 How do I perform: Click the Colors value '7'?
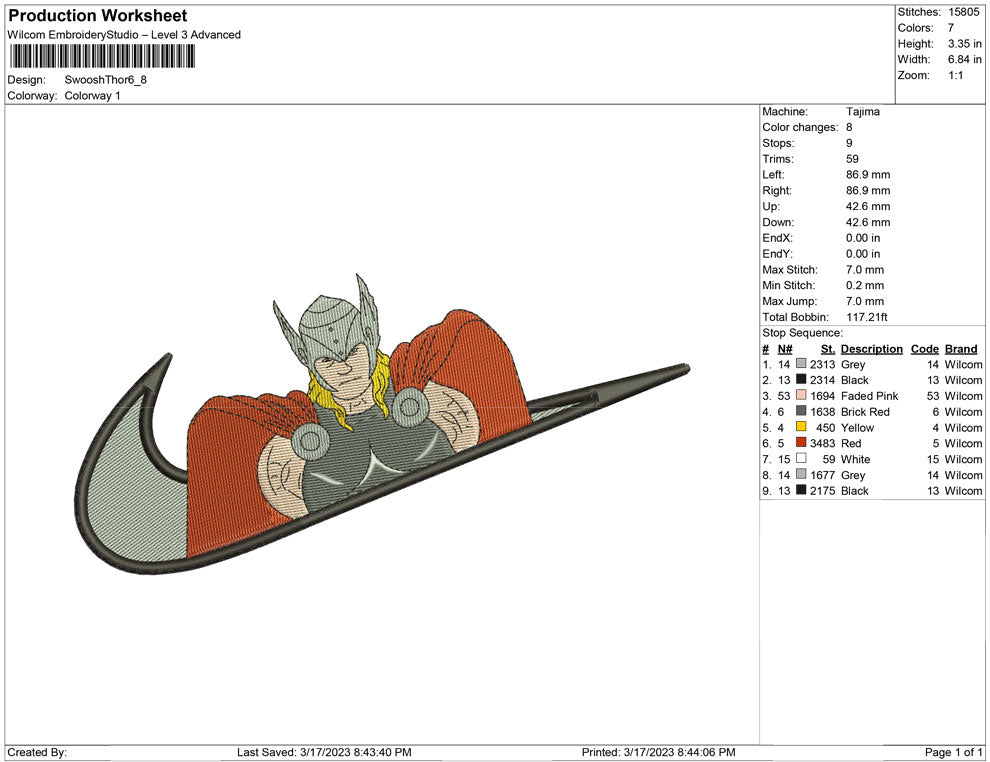951,28
